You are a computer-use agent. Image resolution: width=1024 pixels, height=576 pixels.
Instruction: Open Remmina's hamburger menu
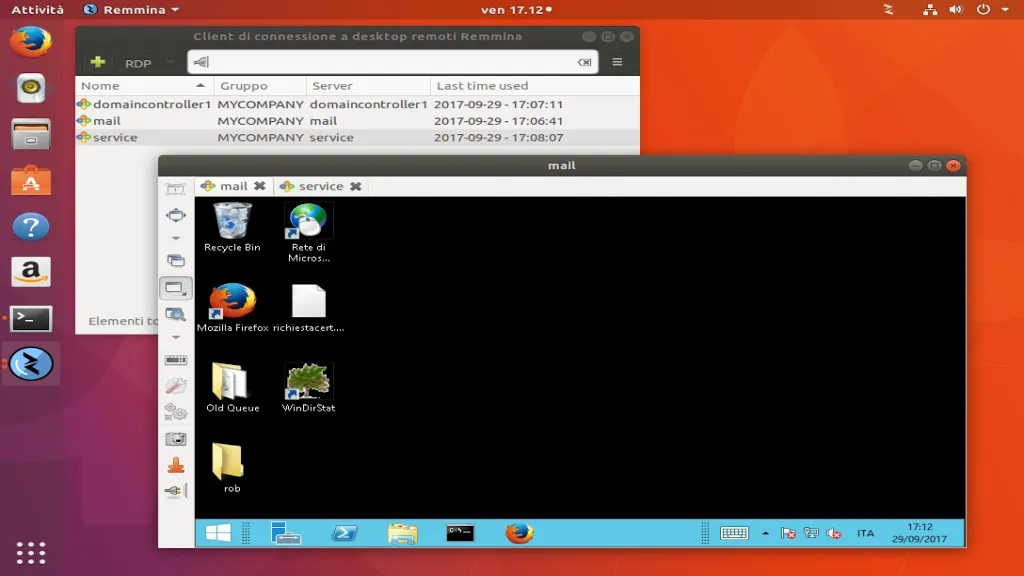coord(617,62)
